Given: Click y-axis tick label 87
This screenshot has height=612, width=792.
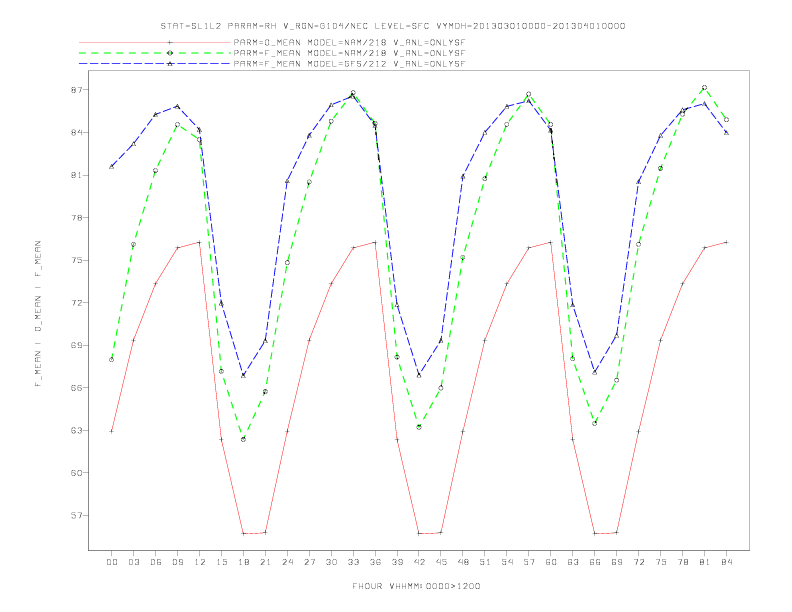Looking at the screenshot, I should tap(77, 90).
